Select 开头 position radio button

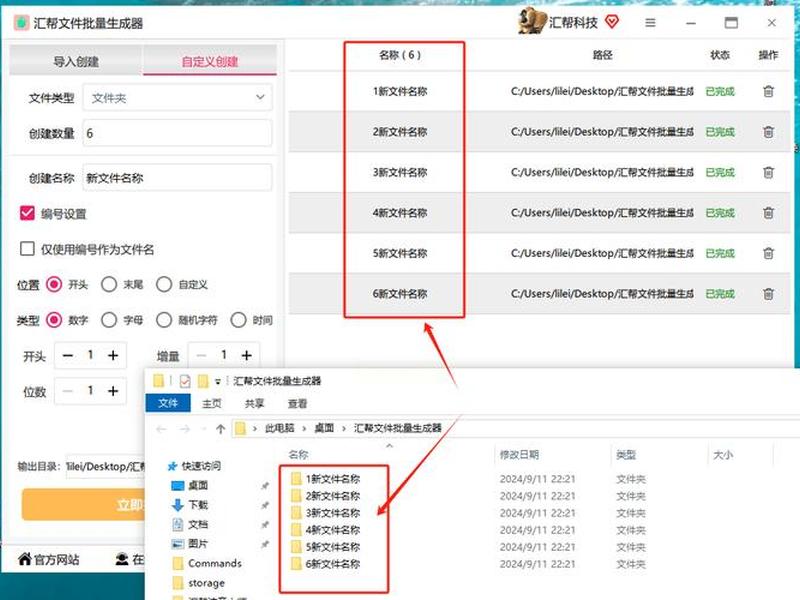click(54, 284)
